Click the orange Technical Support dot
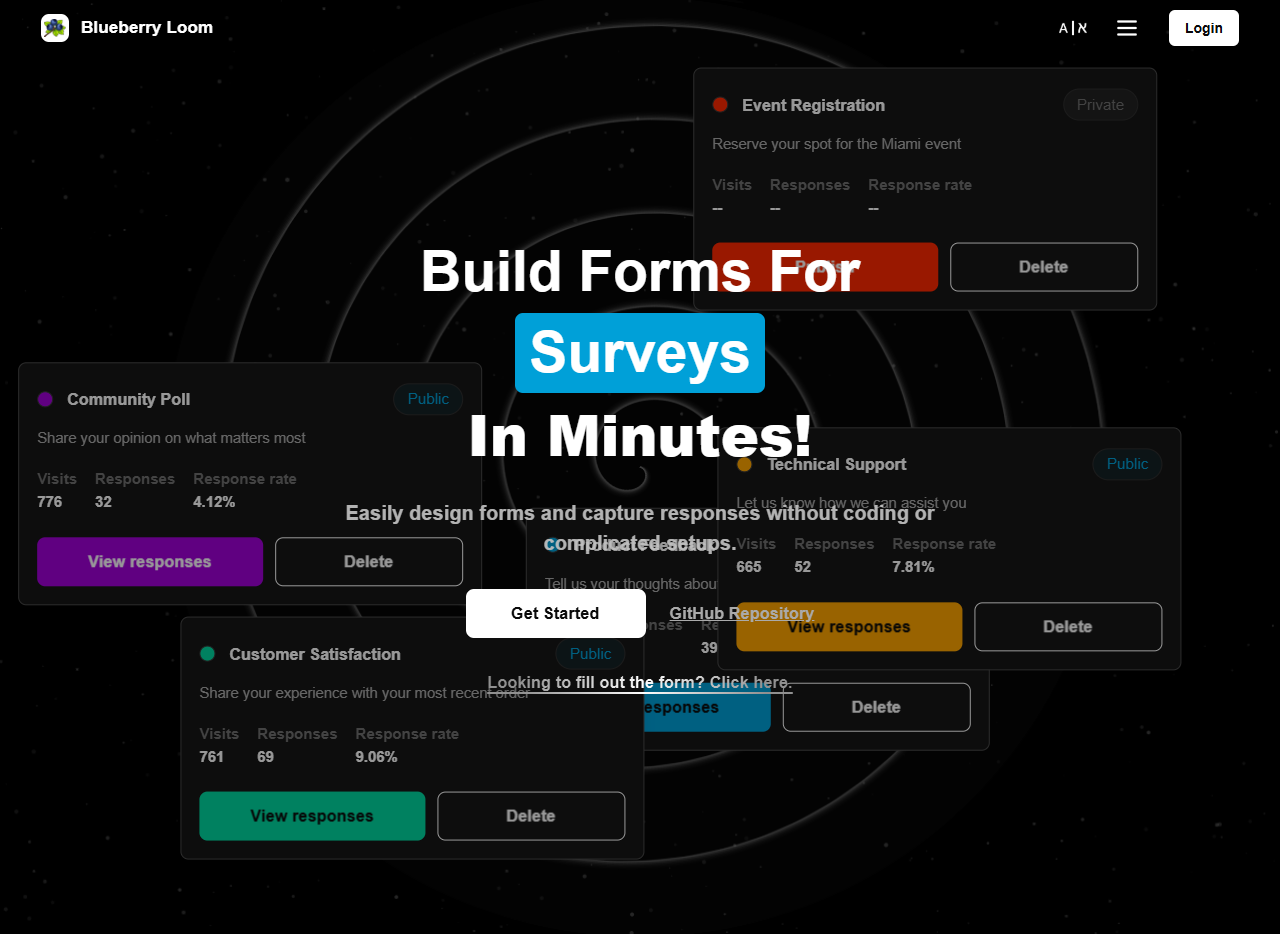The height and width of the screenshot is (934, 1280). (744, 464)
